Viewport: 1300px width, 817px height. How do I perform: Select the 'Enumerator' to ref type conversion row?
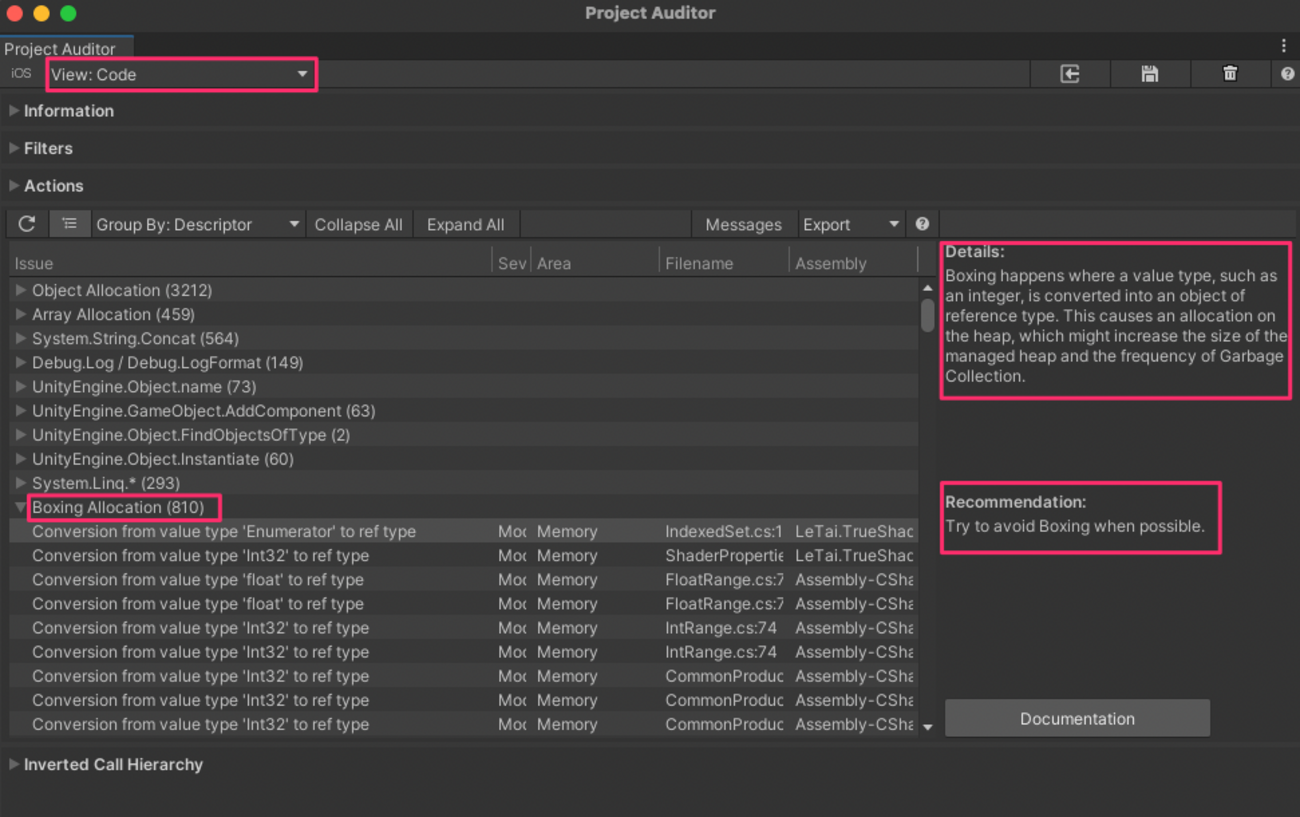coord(224,532)
